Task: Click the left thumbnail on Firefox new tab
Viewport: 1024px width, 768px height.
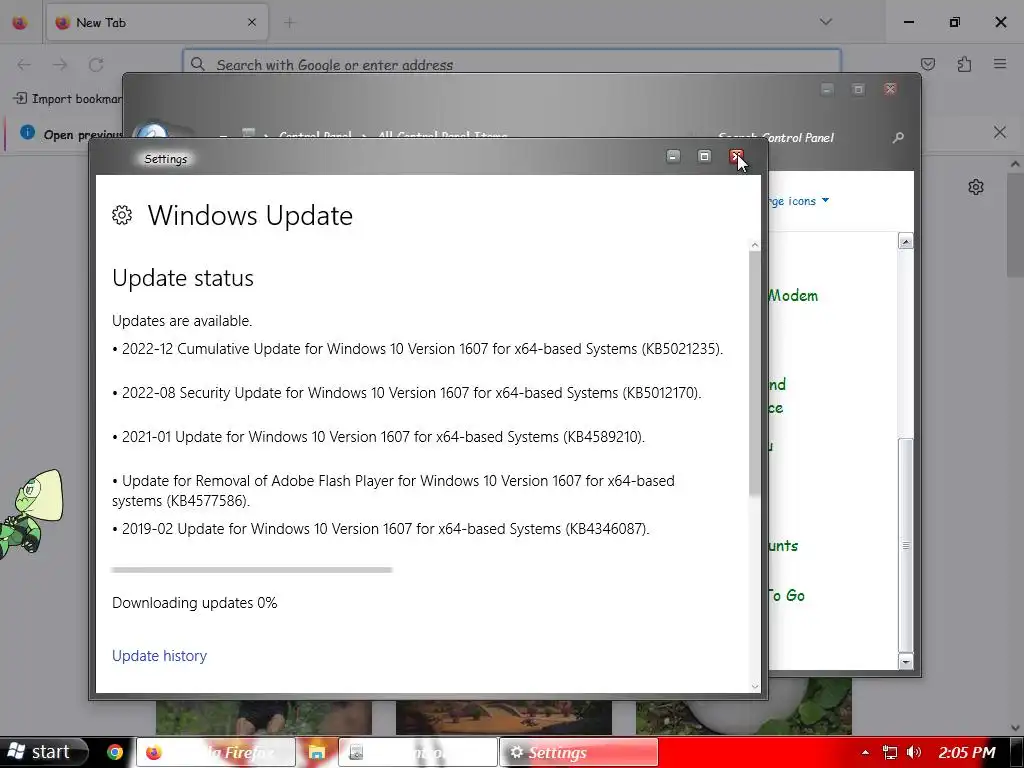Action: tap(264, 717)
